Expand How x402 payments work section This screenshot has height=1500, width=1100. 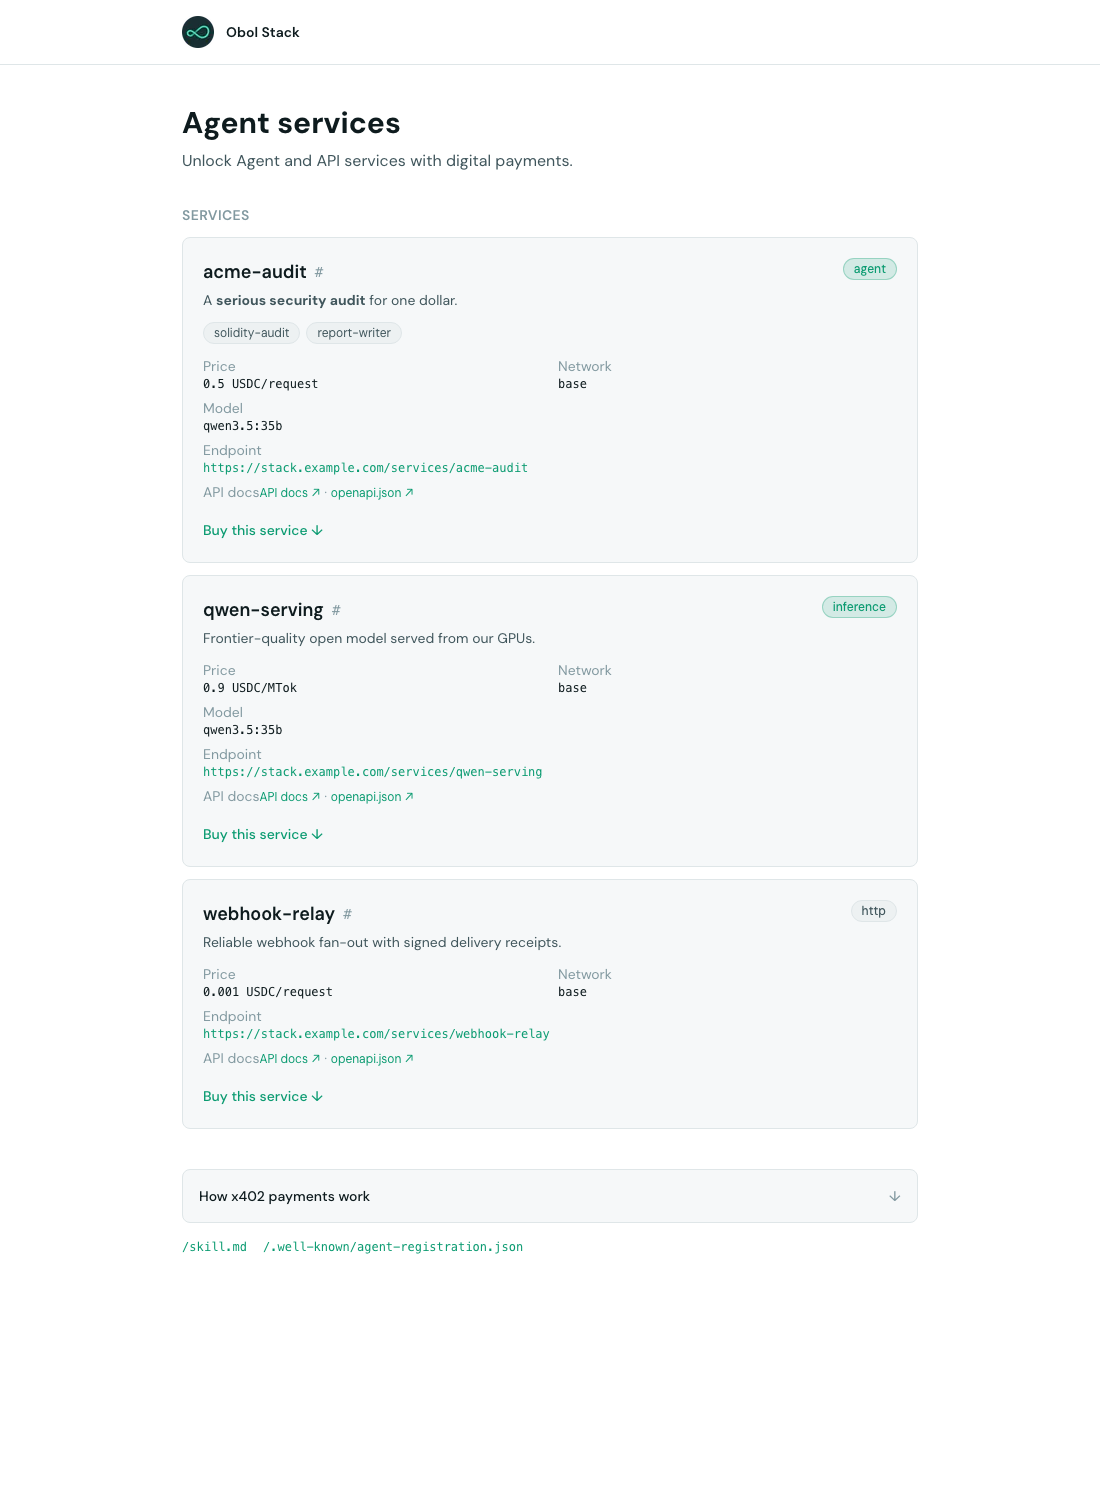(x=550, y=1196)
